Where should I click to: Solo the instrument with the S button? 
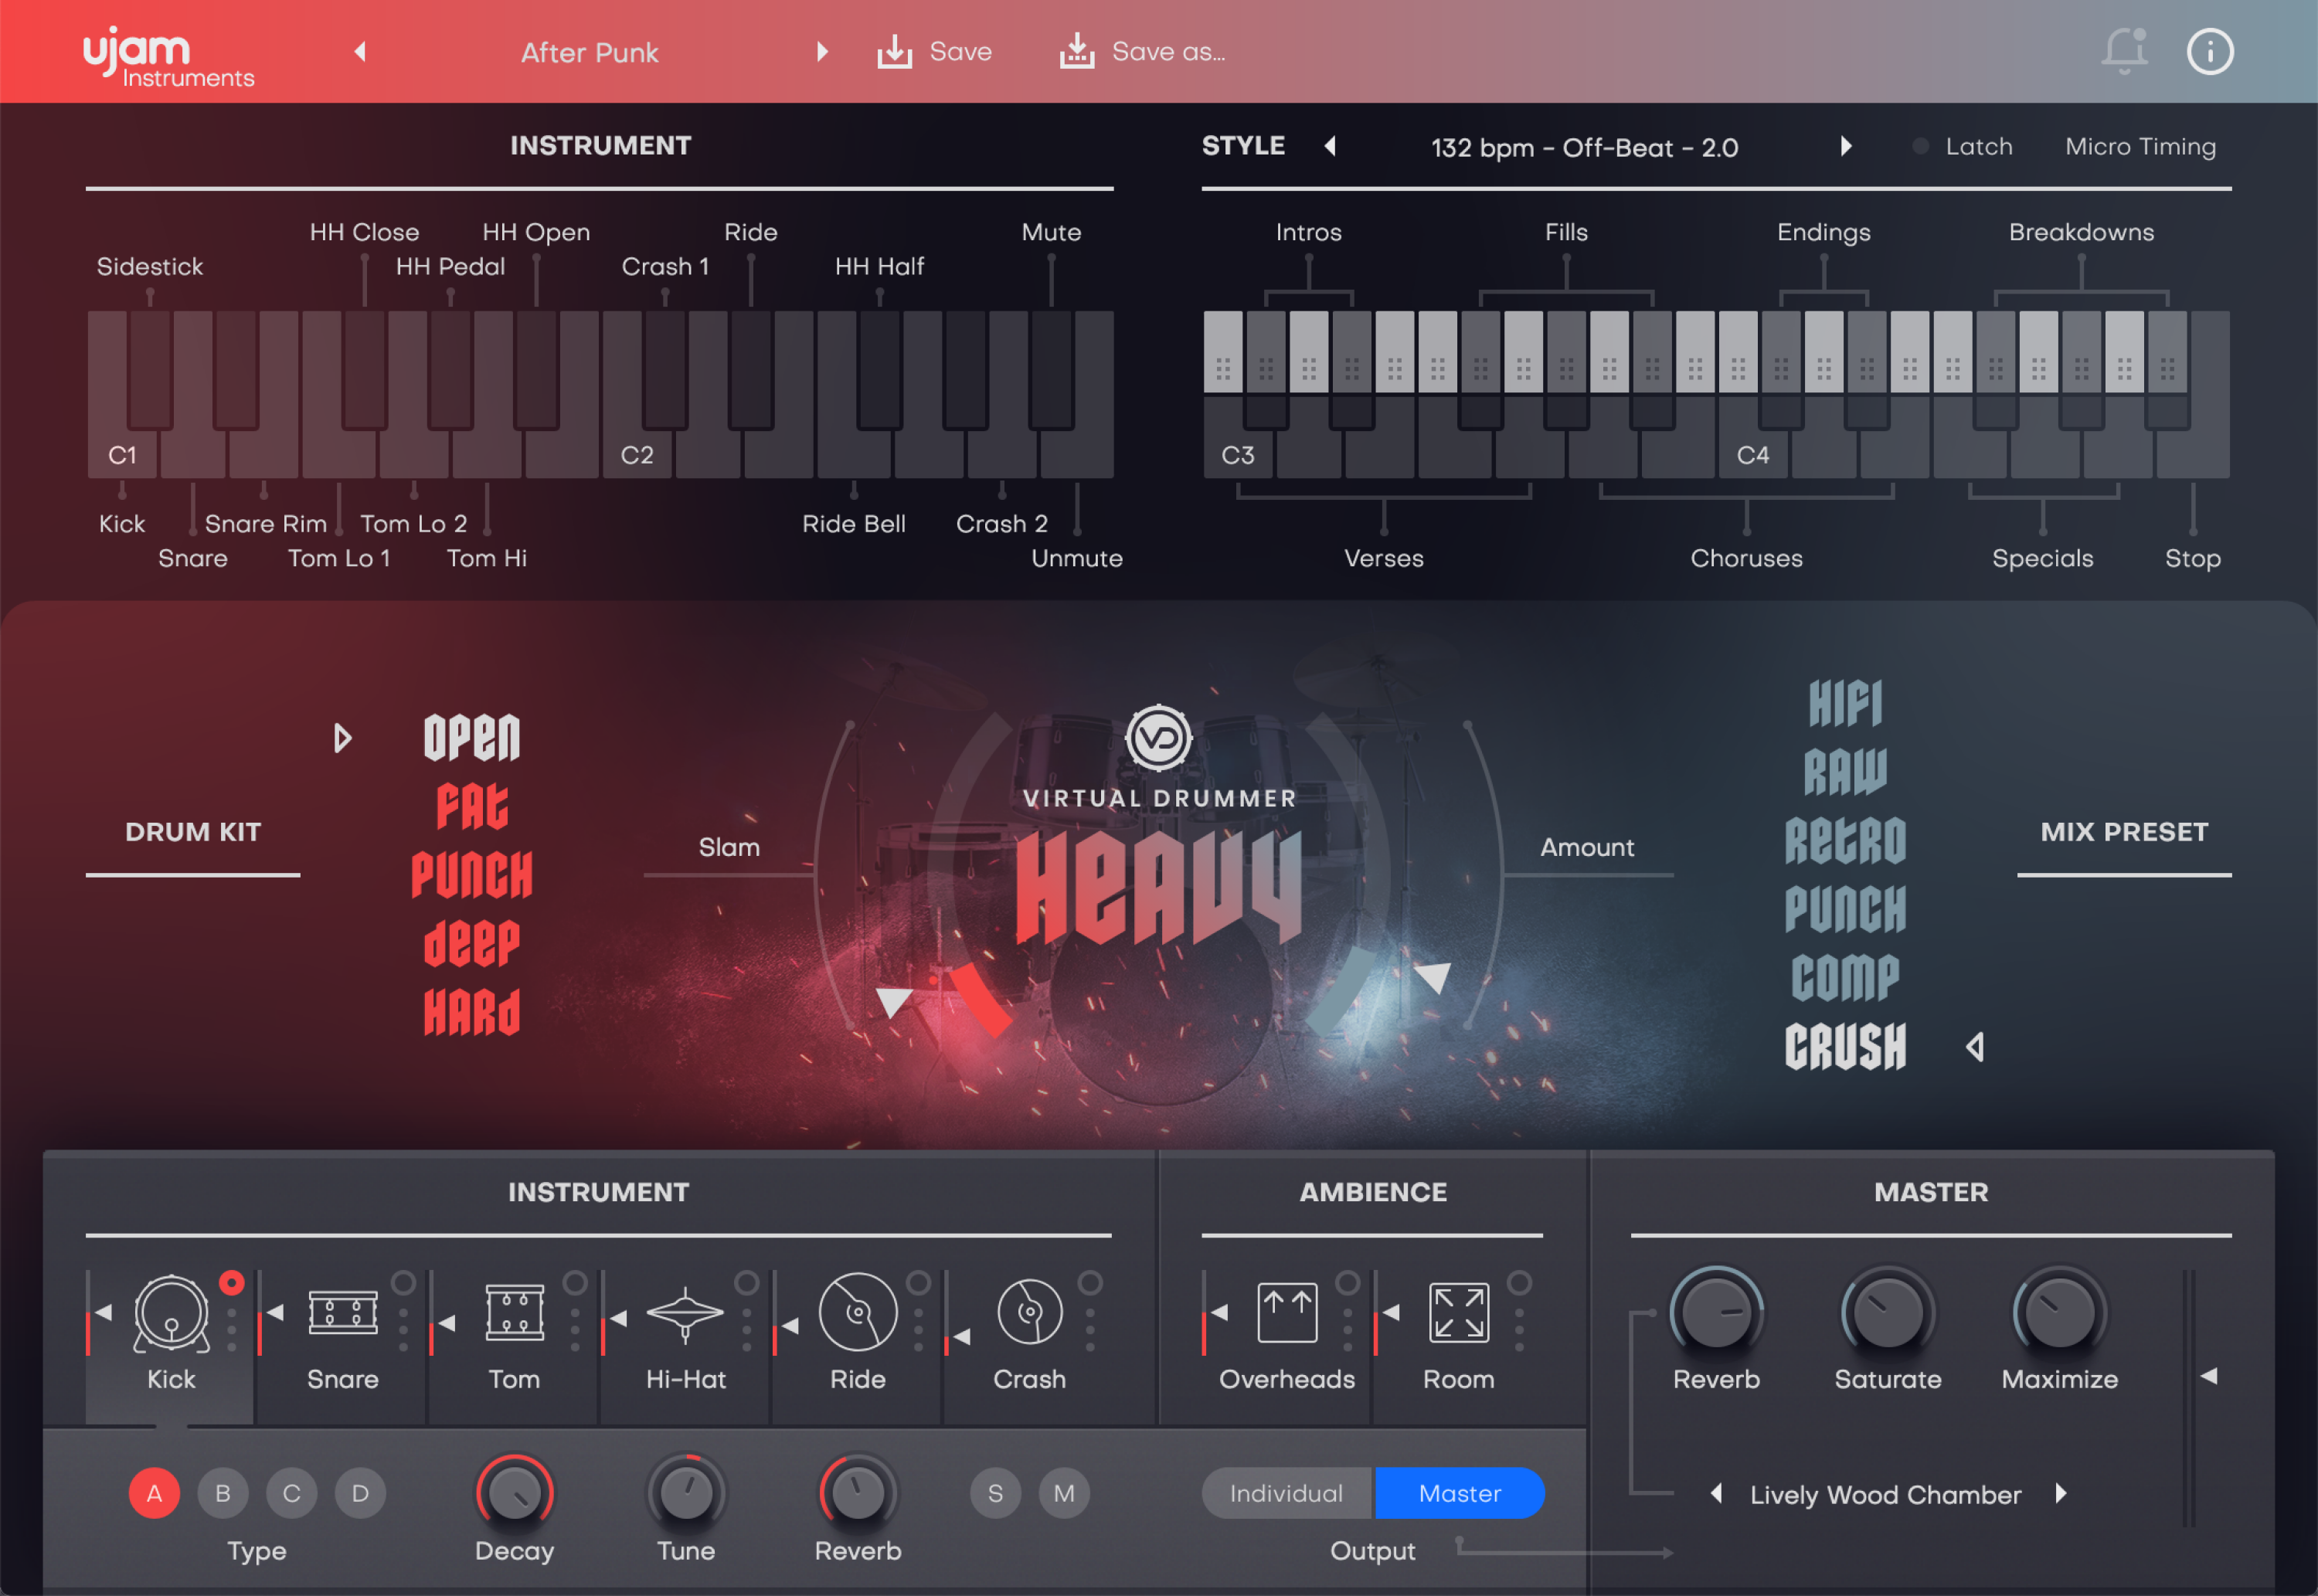(995, 1493)
